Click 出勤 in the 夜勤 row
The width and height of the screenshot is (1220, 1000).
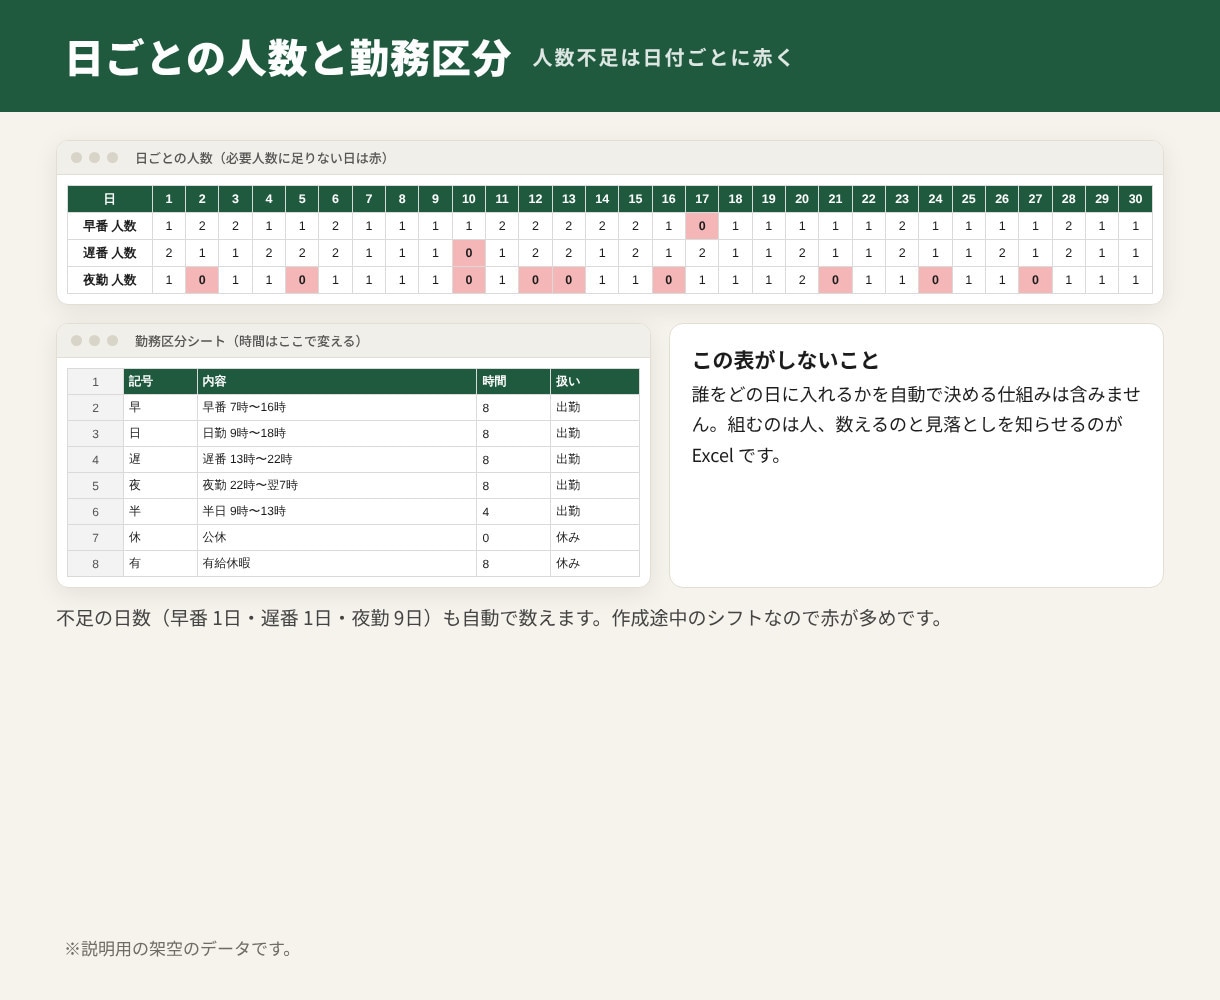pos(595,485)
